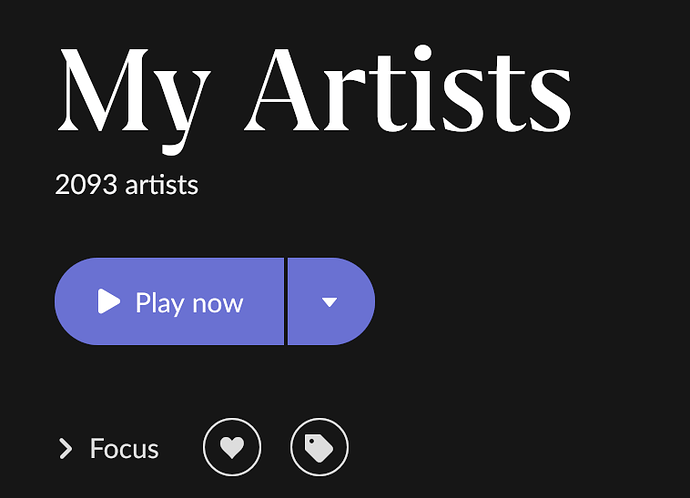Click the Focus label to expand filters
Viewport: 690px width, 498px height.
coord(124,449)
